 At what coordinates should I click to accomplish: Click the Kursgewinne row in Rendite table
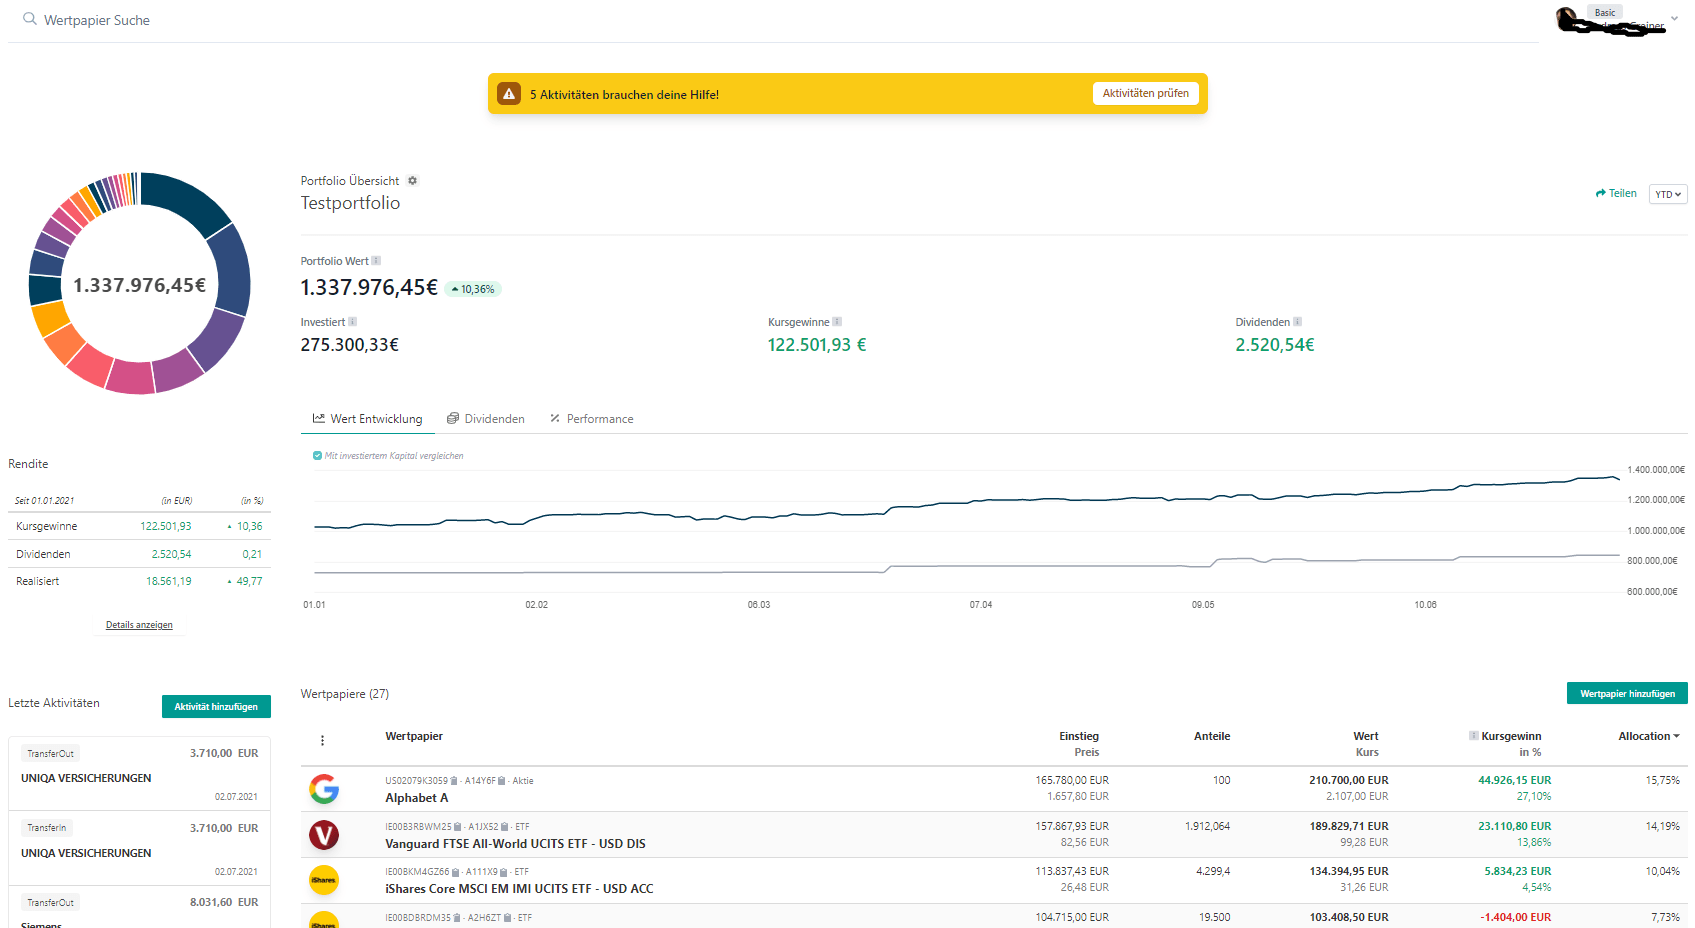coord(139,526)
